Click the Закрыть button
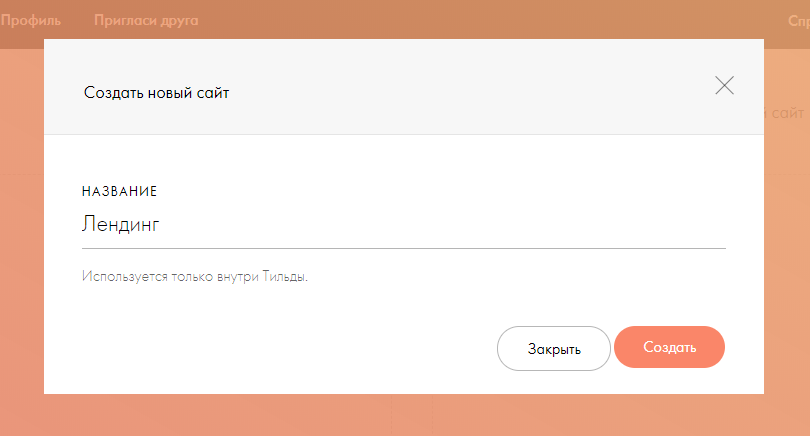Viewport: 810px width, 436px height. [x=554, y=348]
